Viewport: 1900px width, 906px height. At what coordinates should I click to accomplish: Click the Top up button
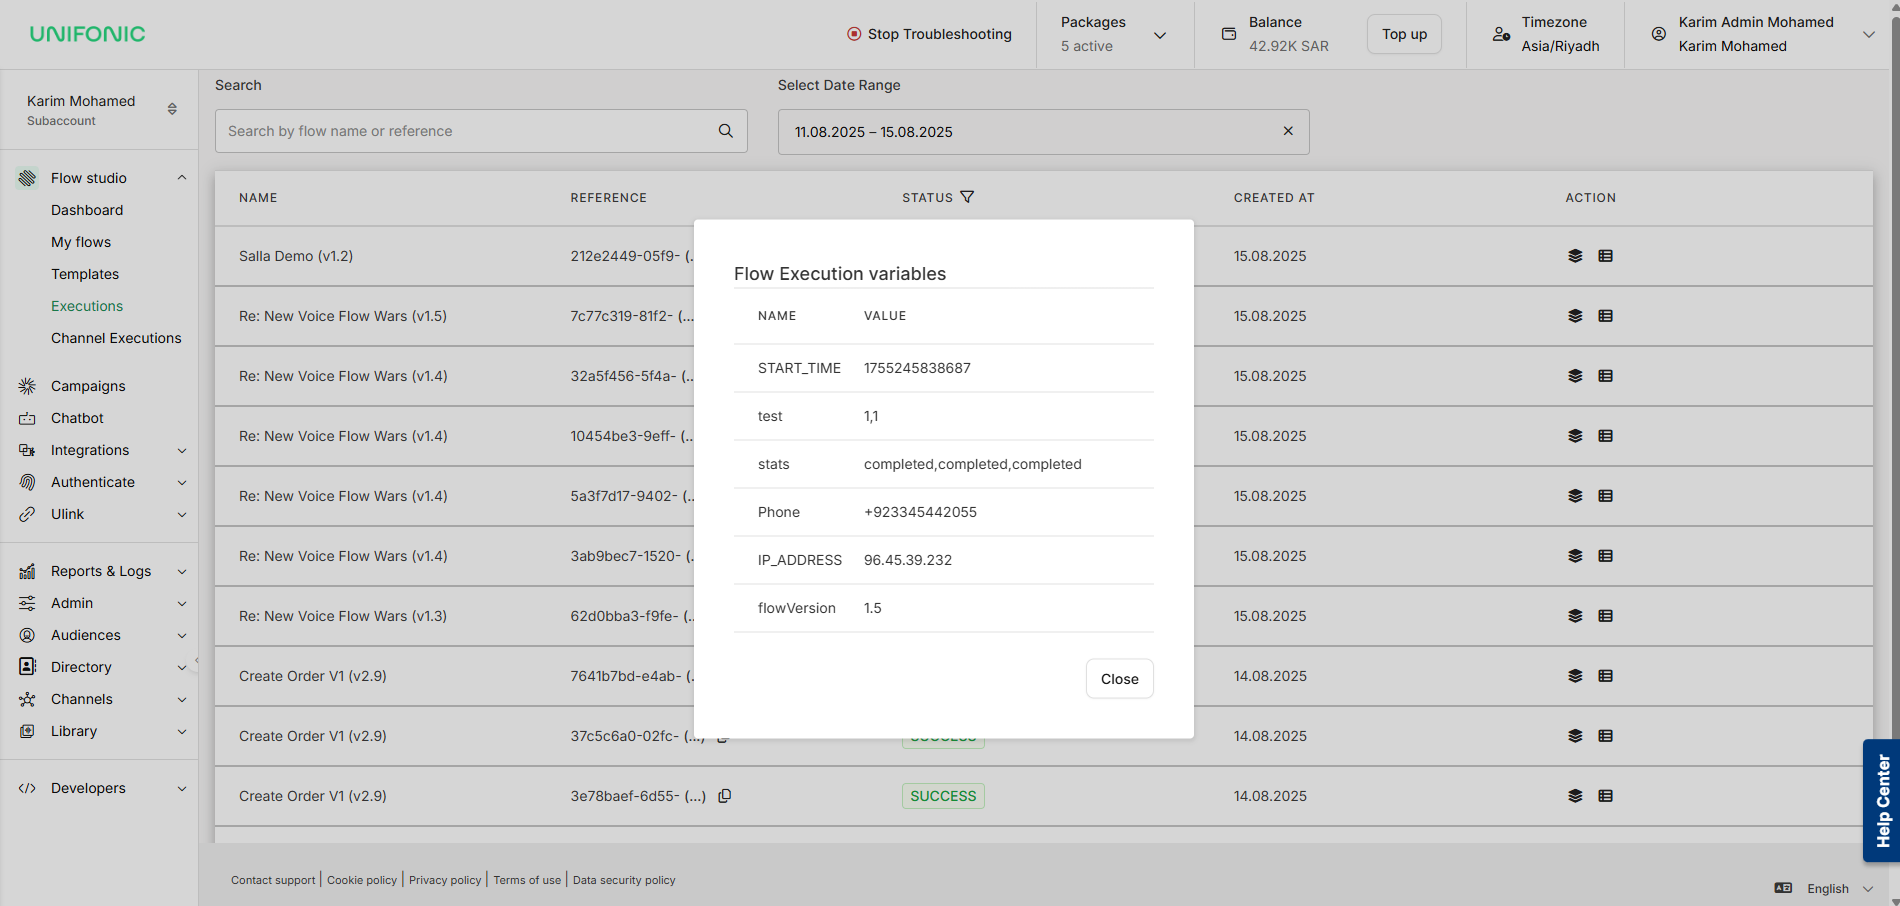coord(1404,34)
